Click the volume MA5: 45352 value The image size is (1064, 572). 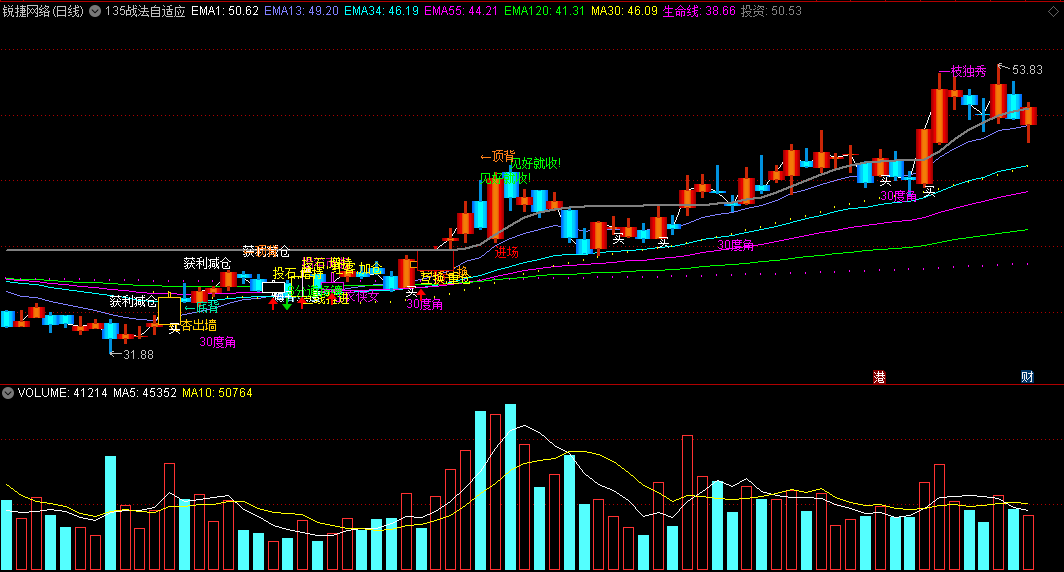(145, 393)
